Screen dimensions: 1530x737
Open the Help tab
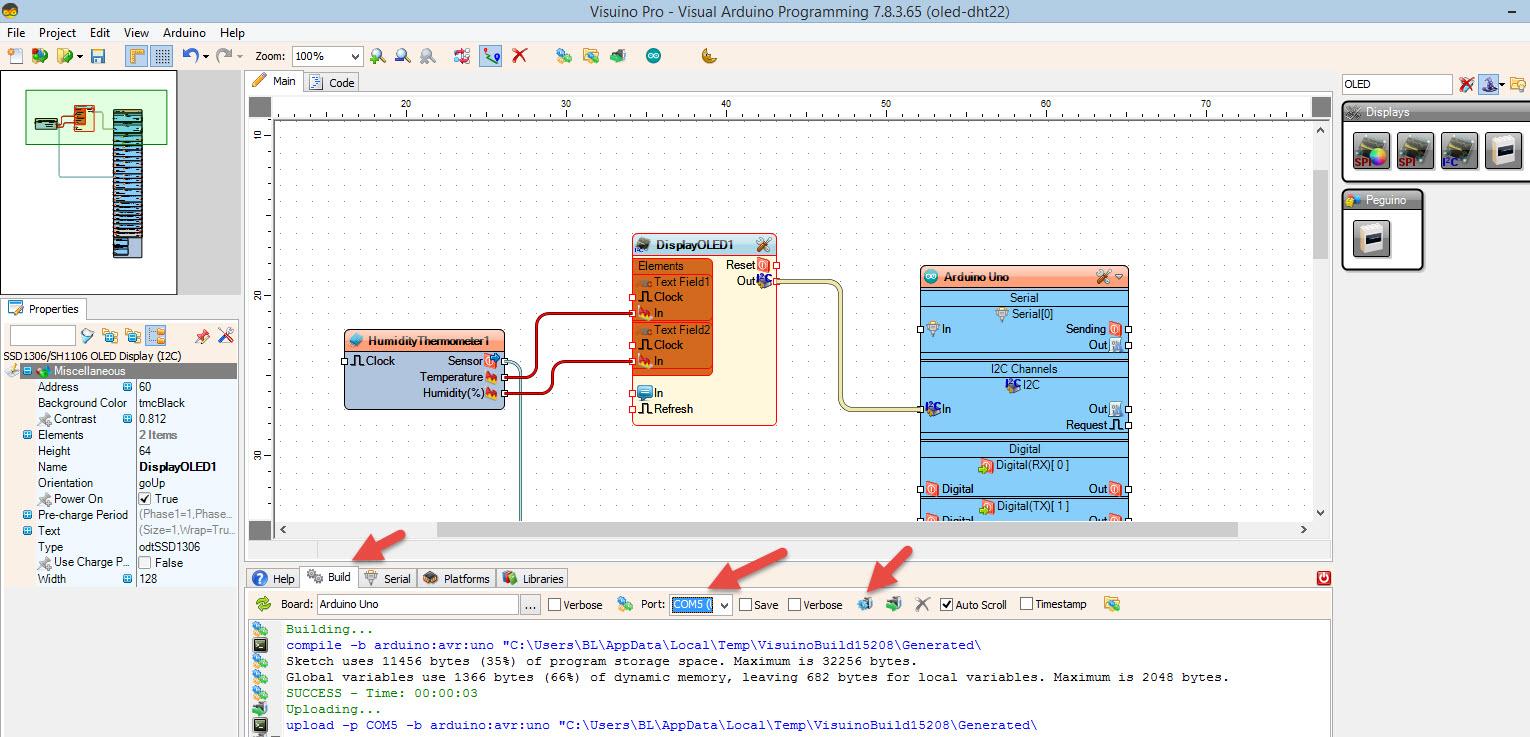point(274,578)
